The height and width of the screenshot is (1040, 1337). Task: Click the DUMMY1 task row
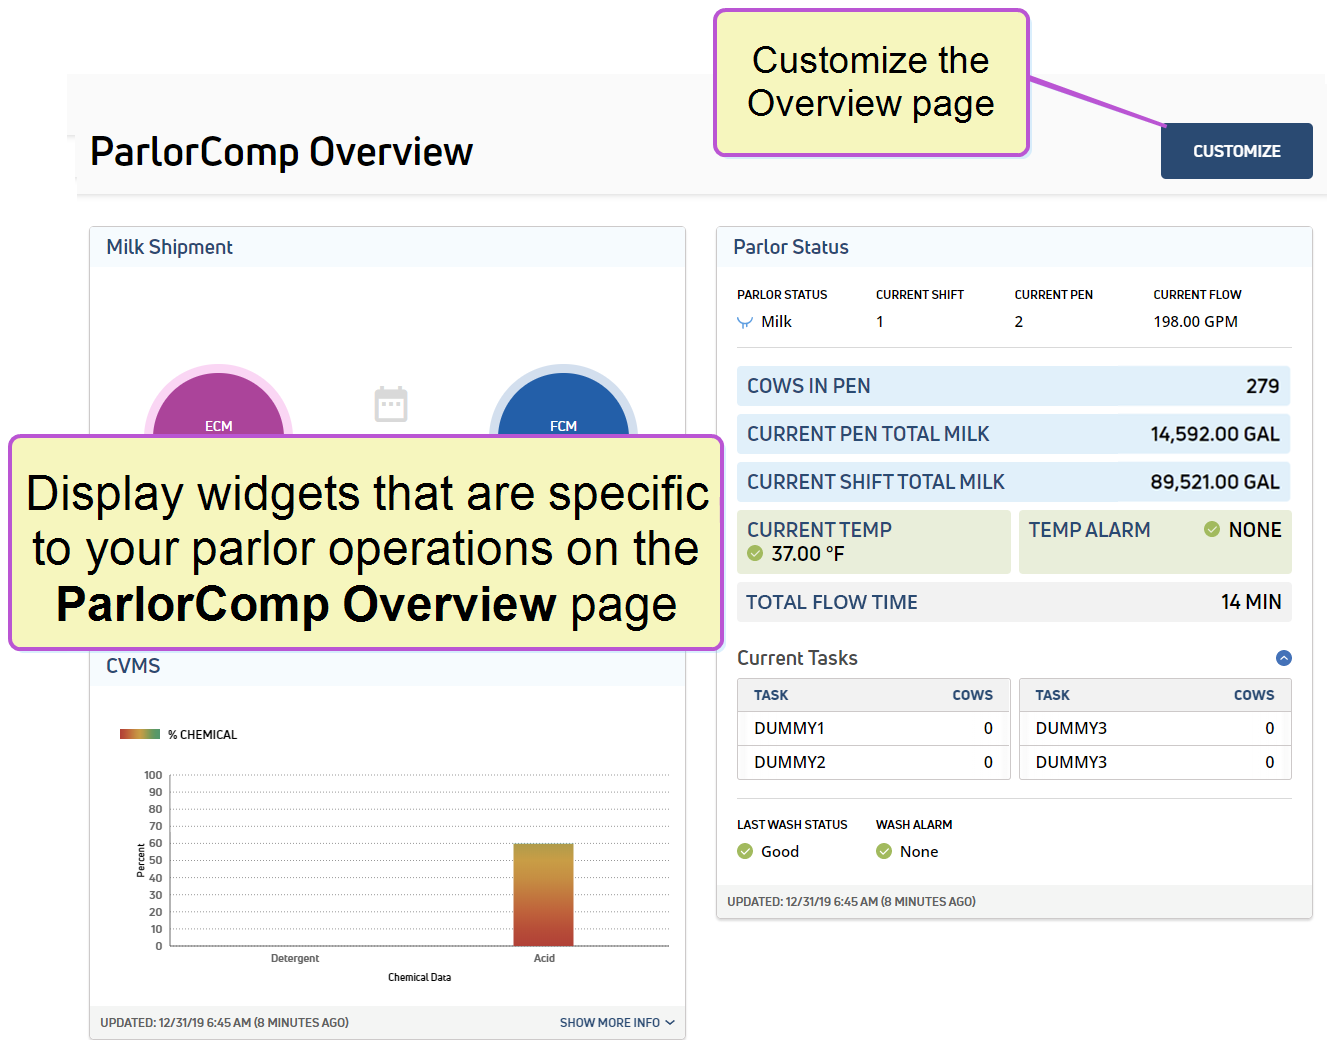873,728
